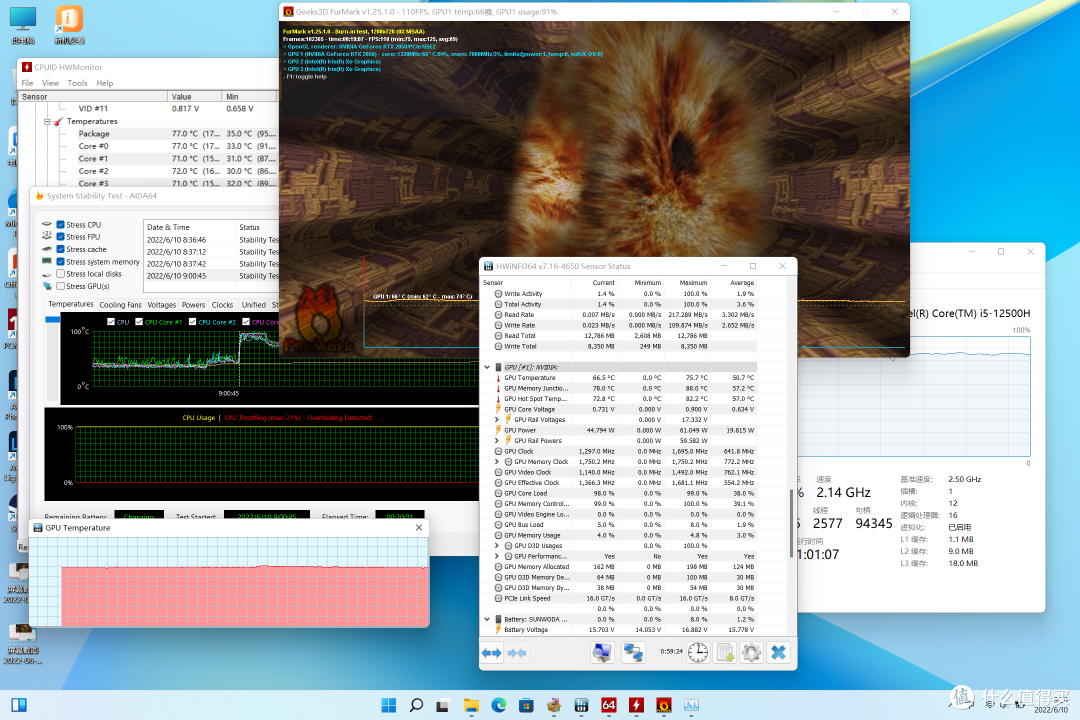The image size is (1080, 720).
Task: Collapse Temperatures node in HWMonitor tree
Action: click(x=48, y=121)
